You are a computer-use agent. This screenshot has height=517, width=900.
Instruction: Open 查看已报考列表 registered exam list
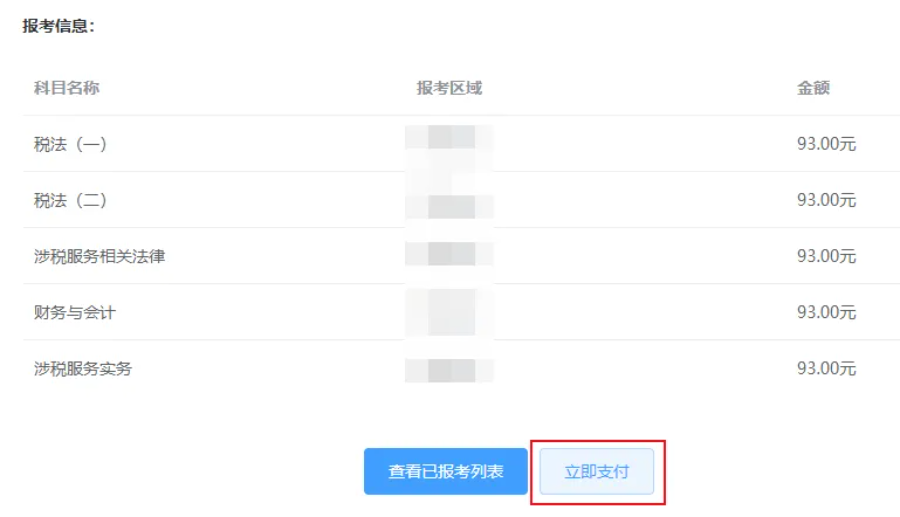[445, 471]
